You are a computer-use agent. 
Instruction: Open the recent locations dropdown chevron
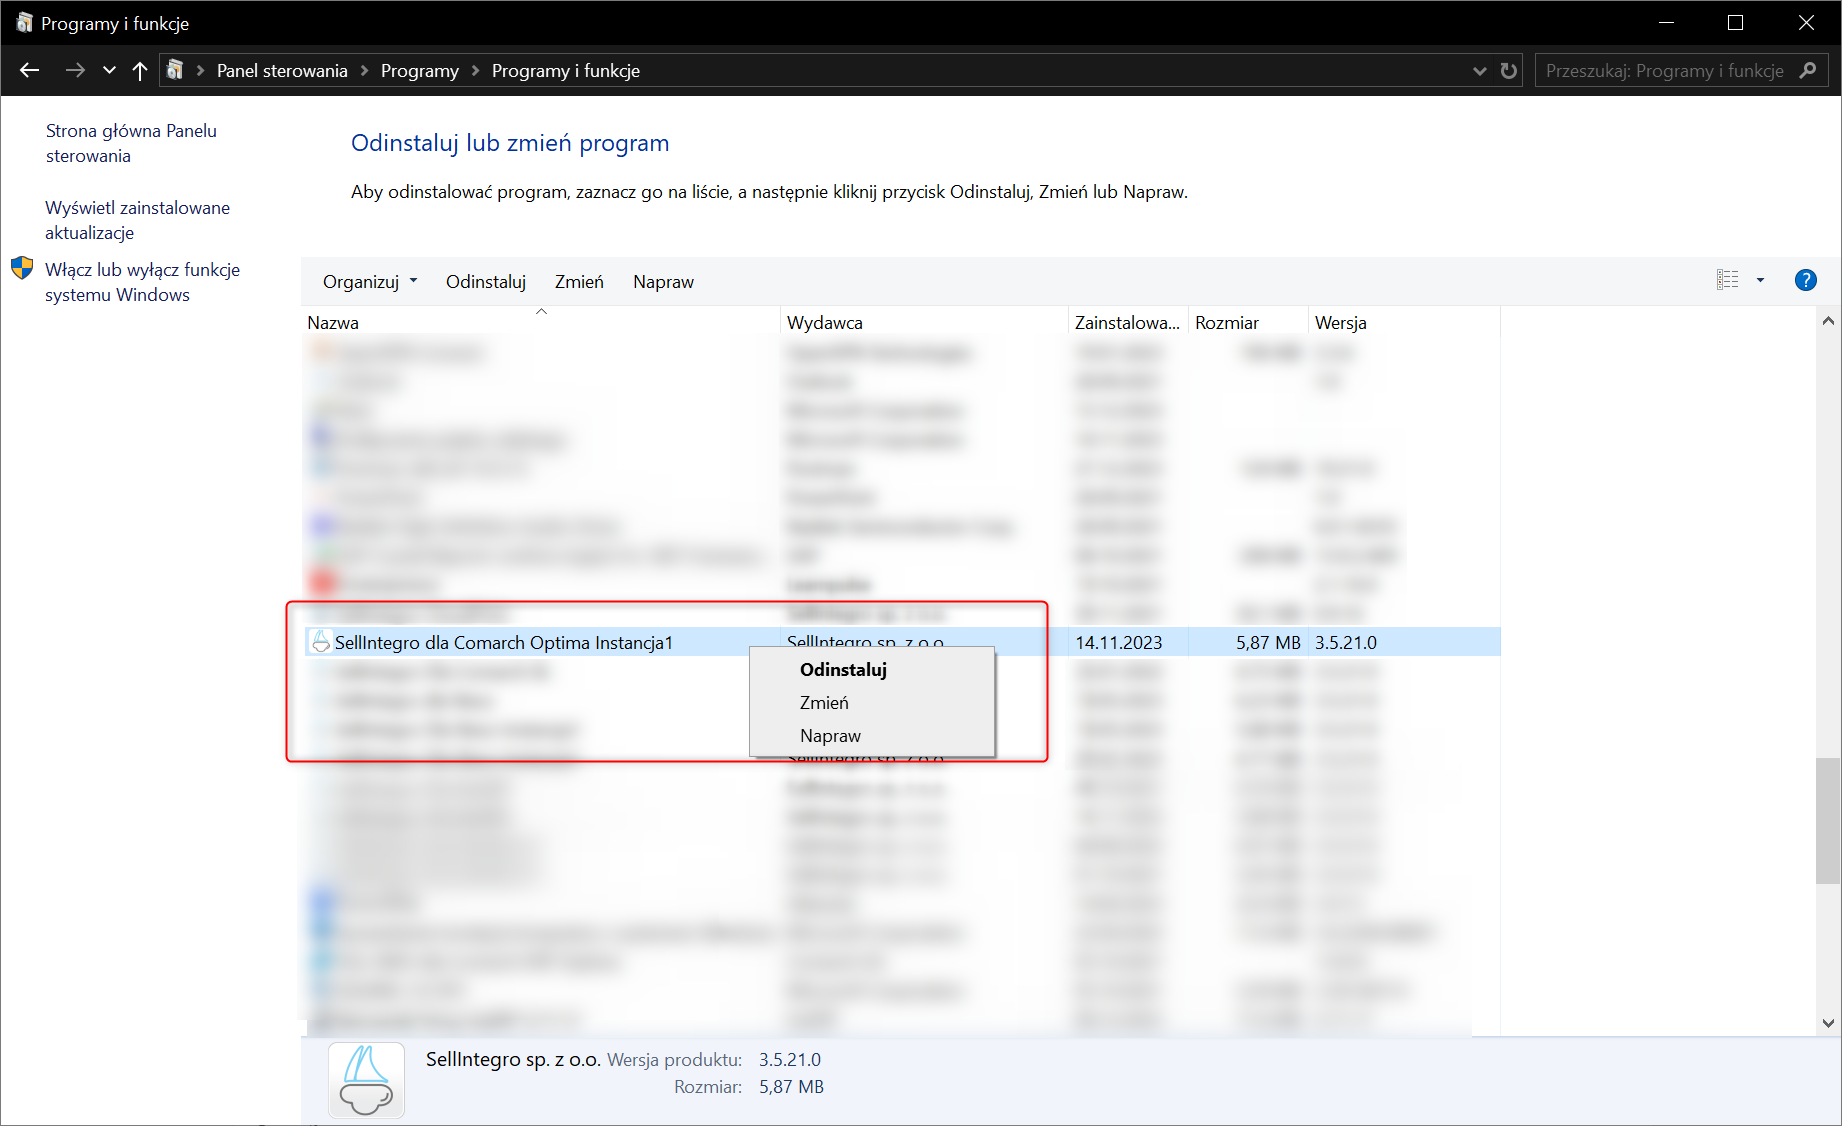(x=109, y=70)
